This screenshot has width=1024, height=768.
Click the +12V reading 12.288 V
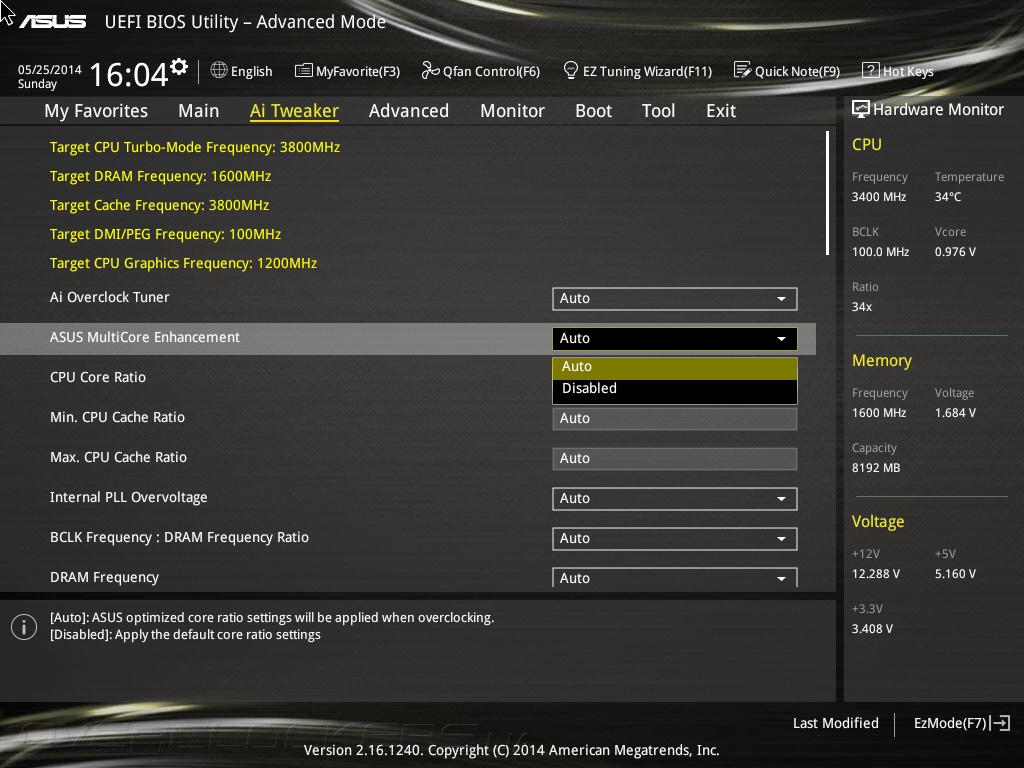click(876, 574)
